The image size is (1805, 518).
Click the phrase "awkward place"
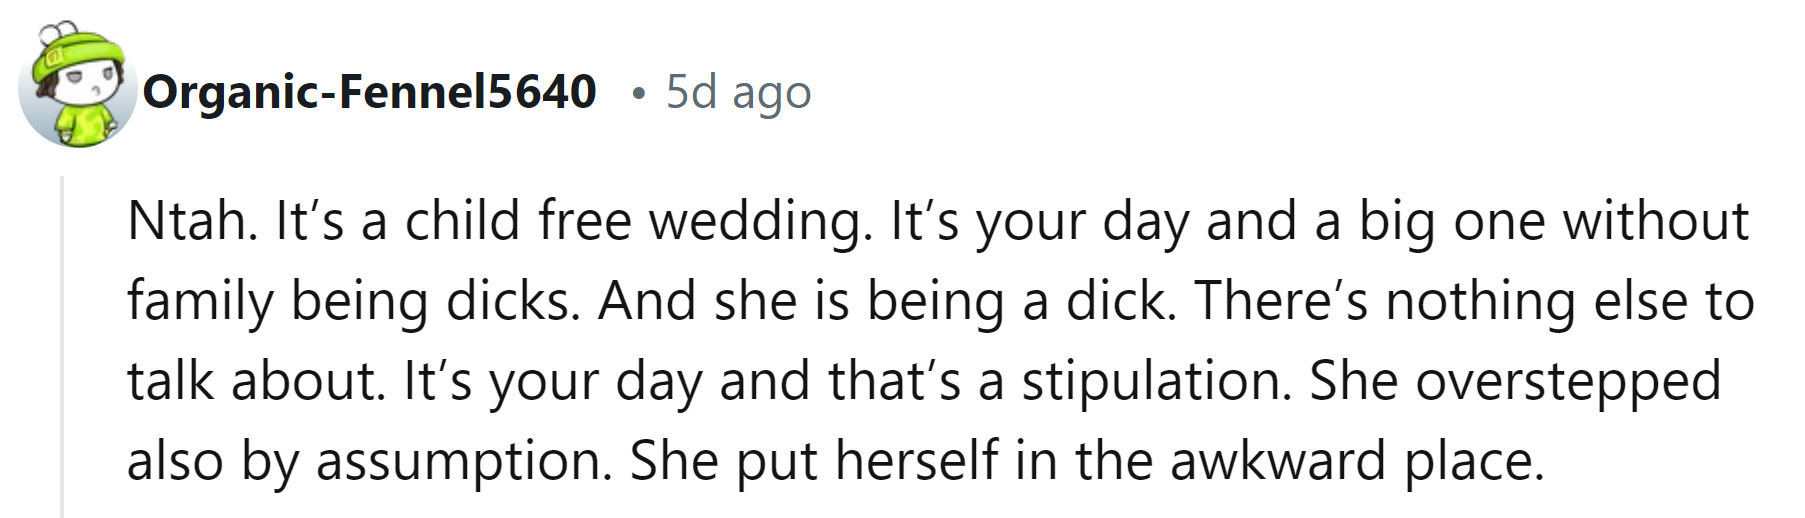pos(1355,461)
